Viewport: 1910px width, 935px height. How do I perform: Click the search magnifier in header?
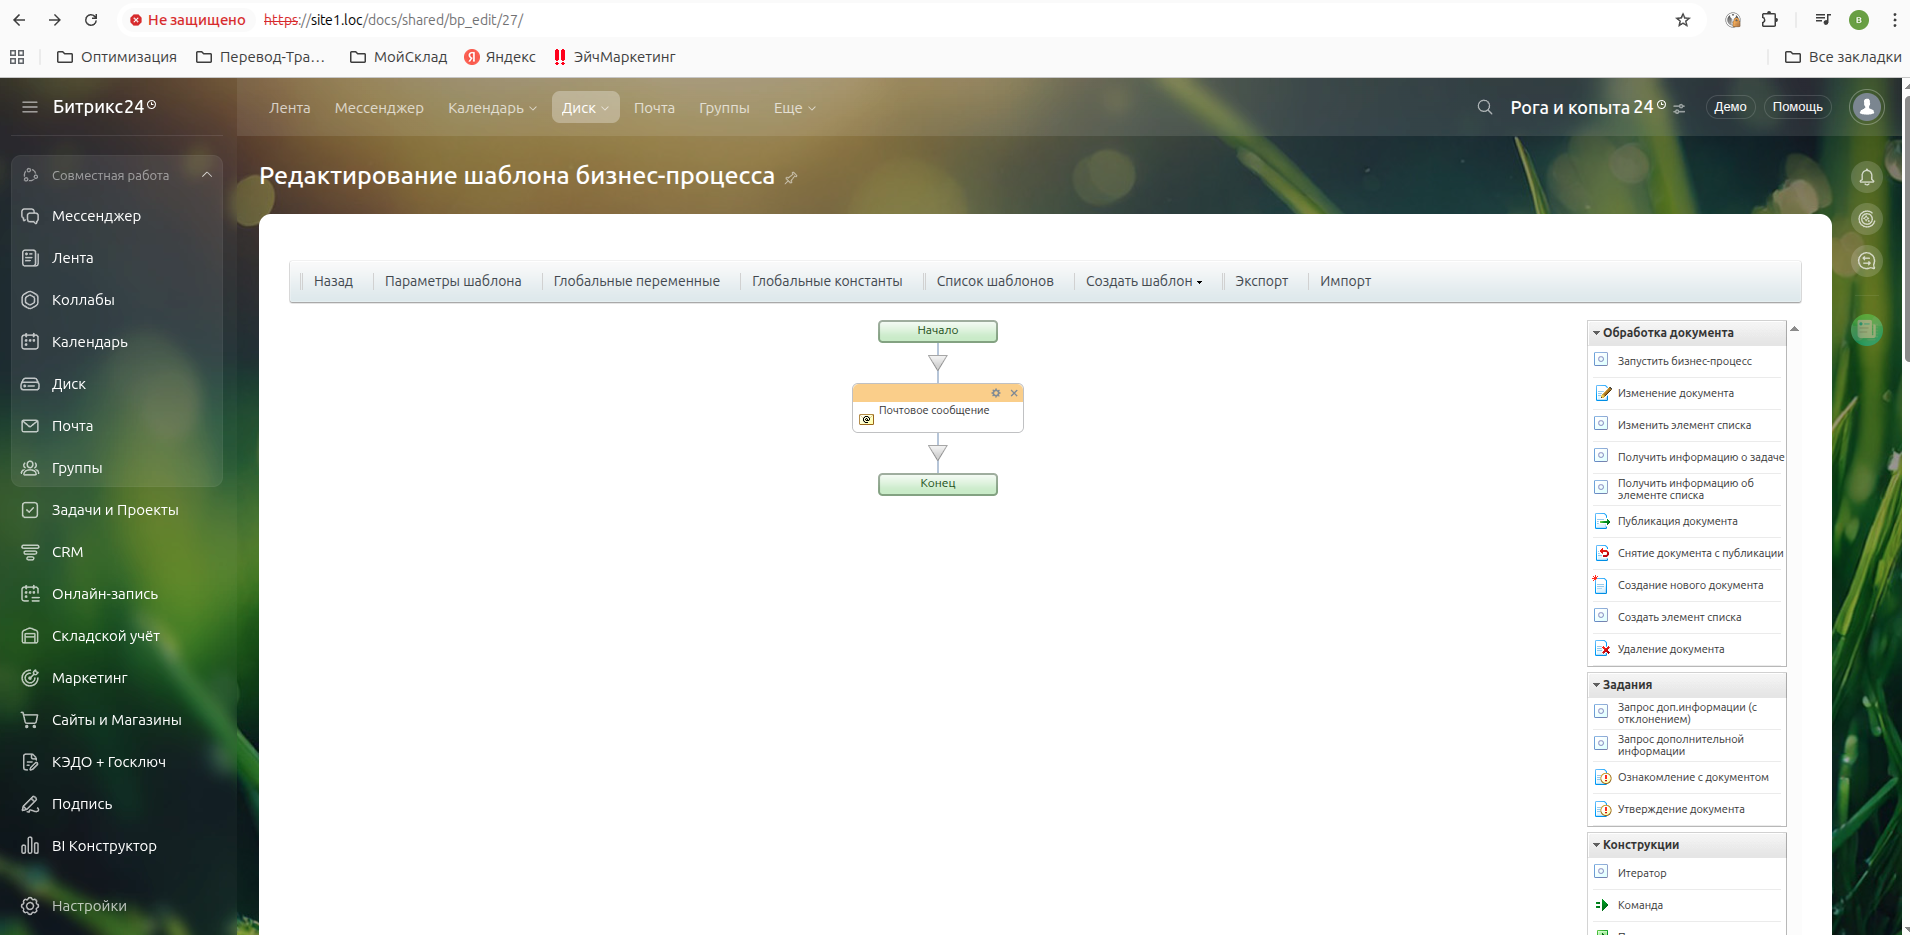coord(1485,107)
